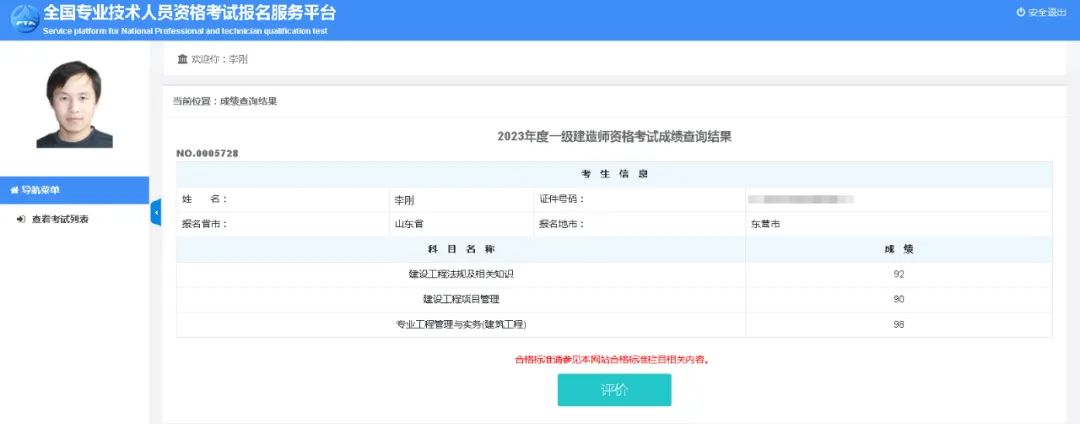This screenshot has width=1080, height=424.
Task: Click the score 98 cell
Action: pos(898,325)
